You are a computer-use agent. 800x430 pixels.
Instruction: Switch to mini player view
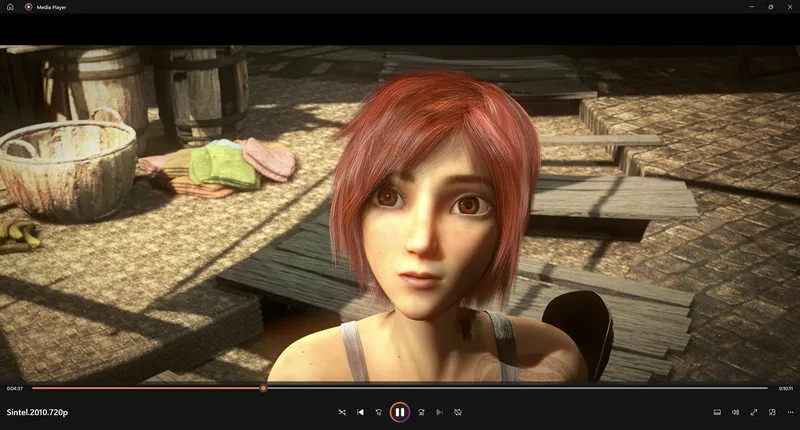(772, 412)
